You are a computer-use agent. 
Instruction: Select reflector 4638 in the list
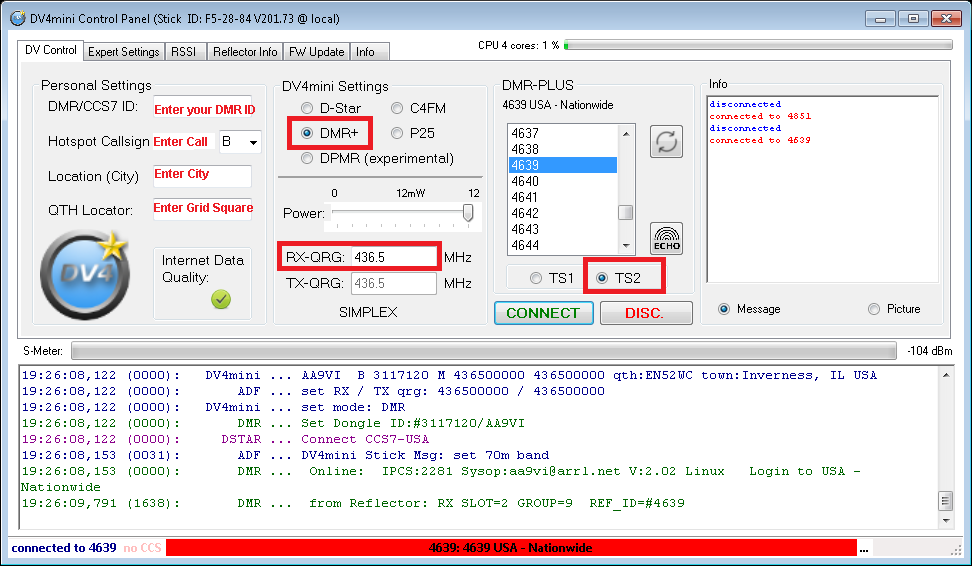[x=563, y=149]
